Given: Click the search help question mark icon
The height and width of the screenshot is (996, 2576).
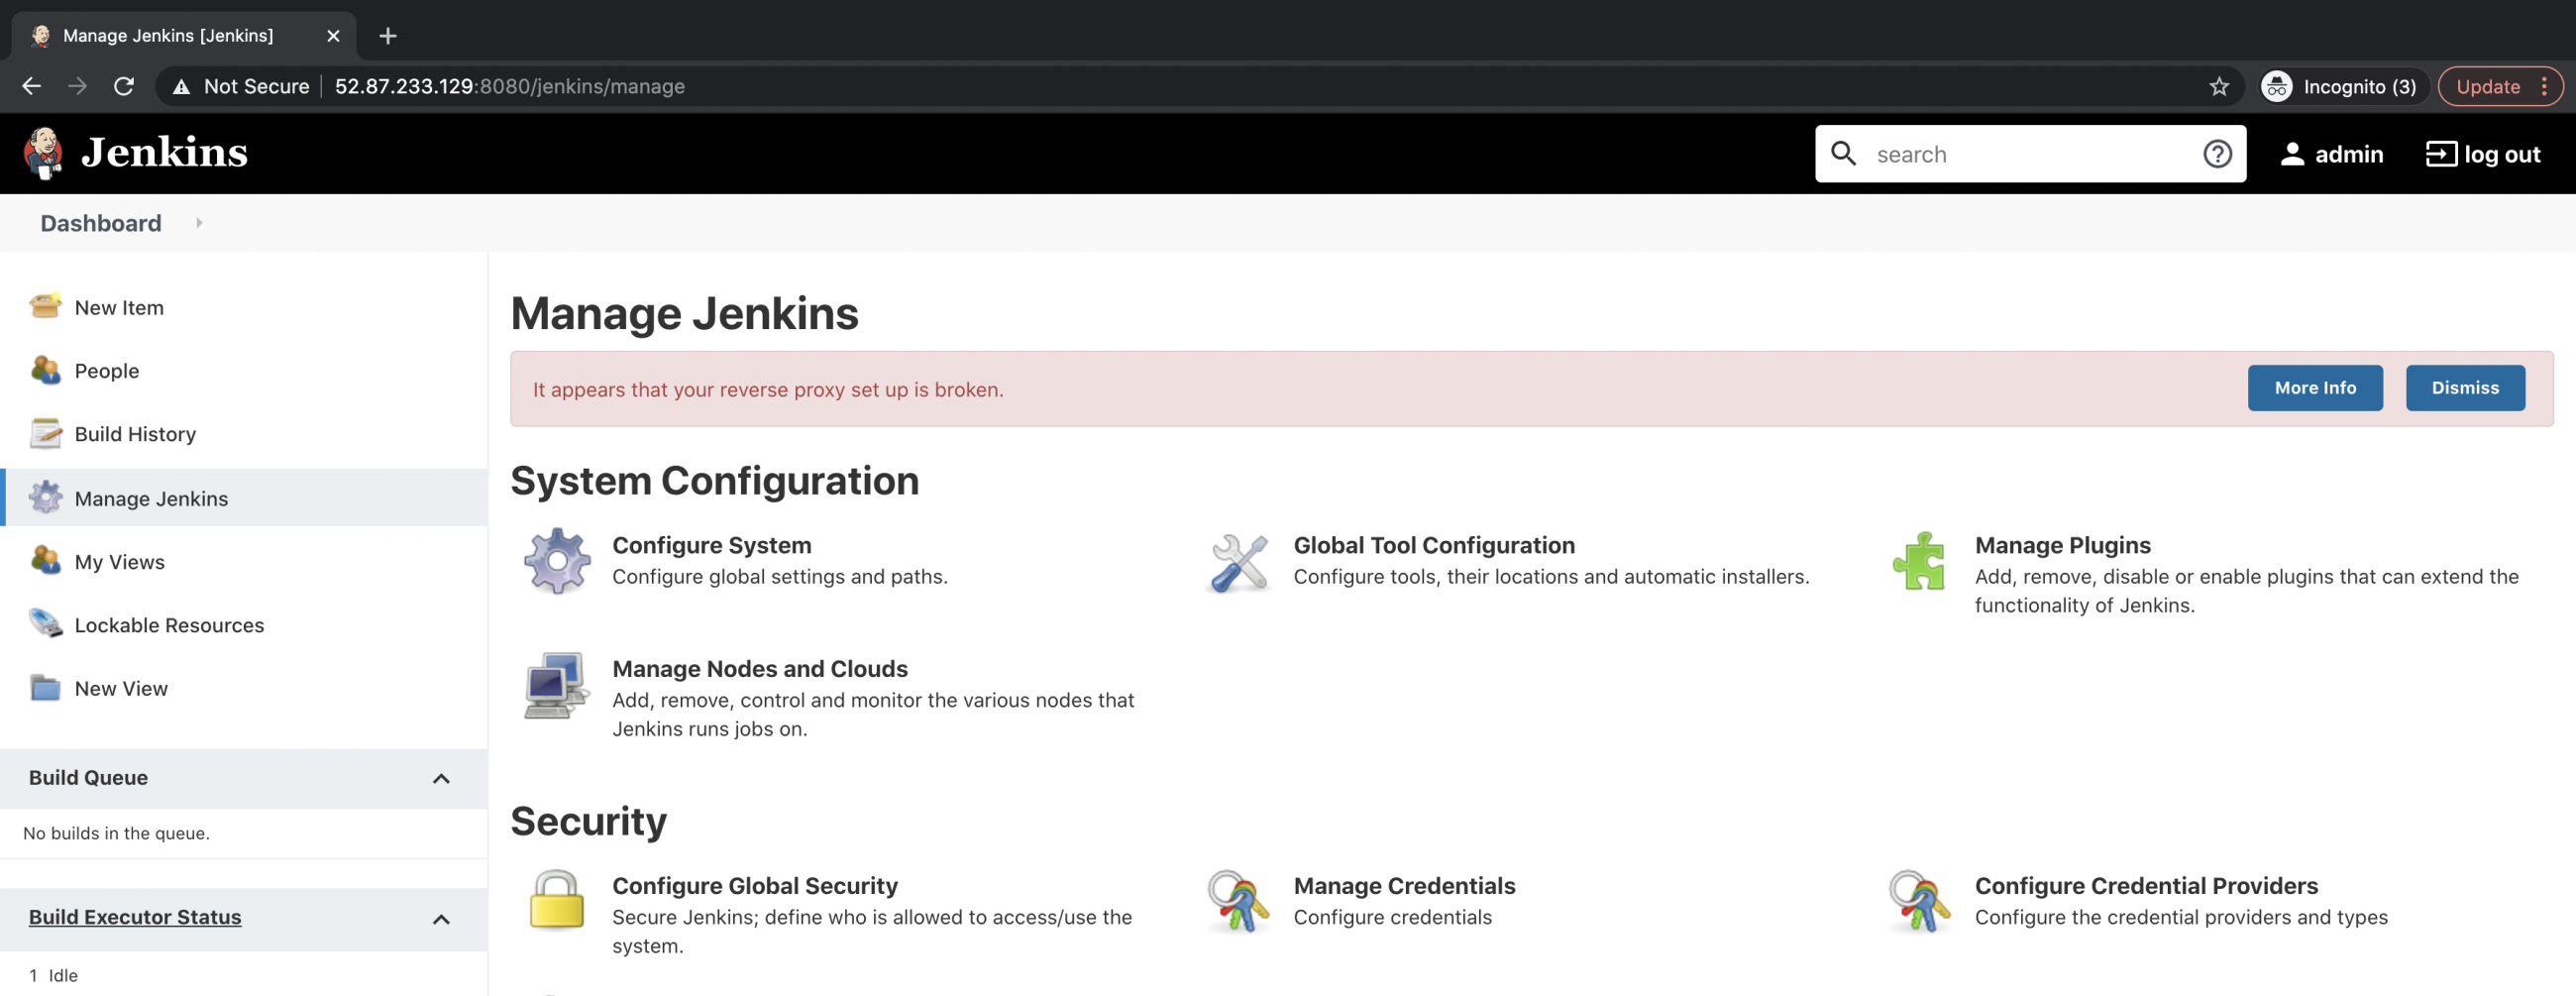Looking at the screenshot, I should click(2217, 153).
